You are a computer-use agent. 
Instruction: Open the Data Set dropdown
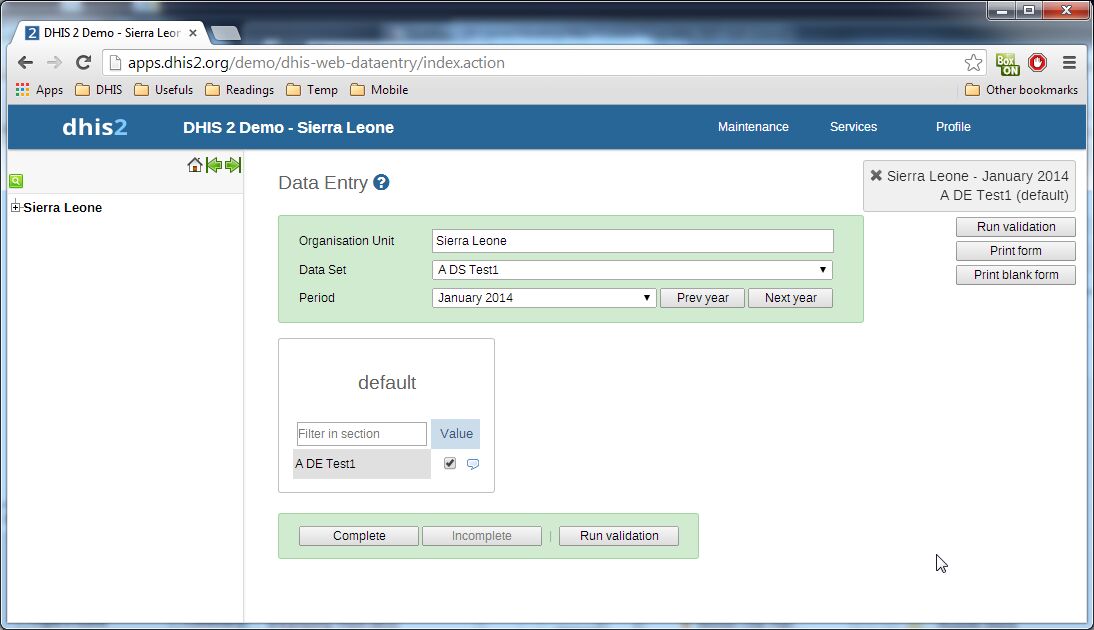[632, 270]
